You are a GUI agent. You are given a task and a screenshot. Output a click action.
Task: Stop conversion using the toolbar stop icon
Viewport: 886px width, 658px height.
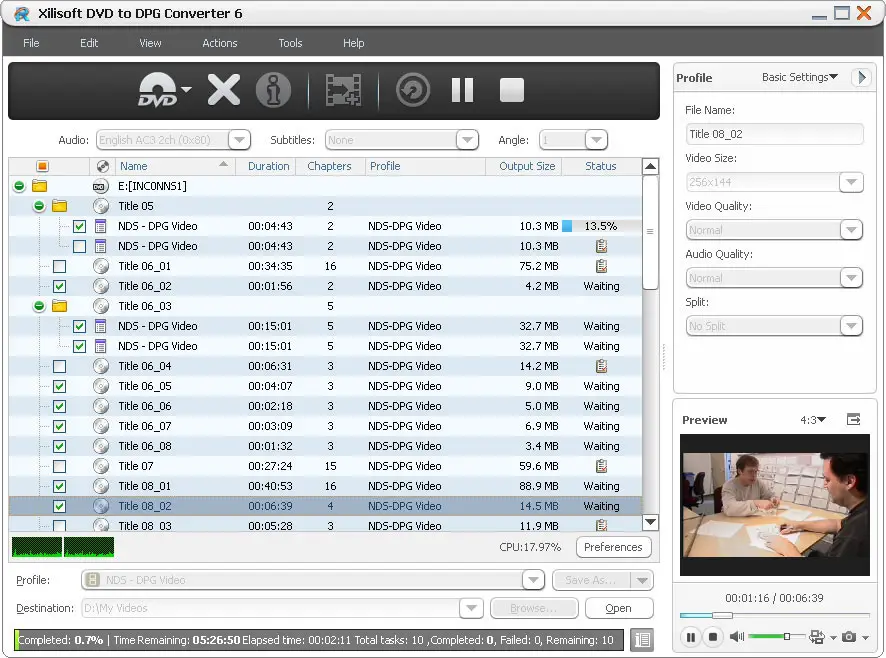click(x=511, y=90)
